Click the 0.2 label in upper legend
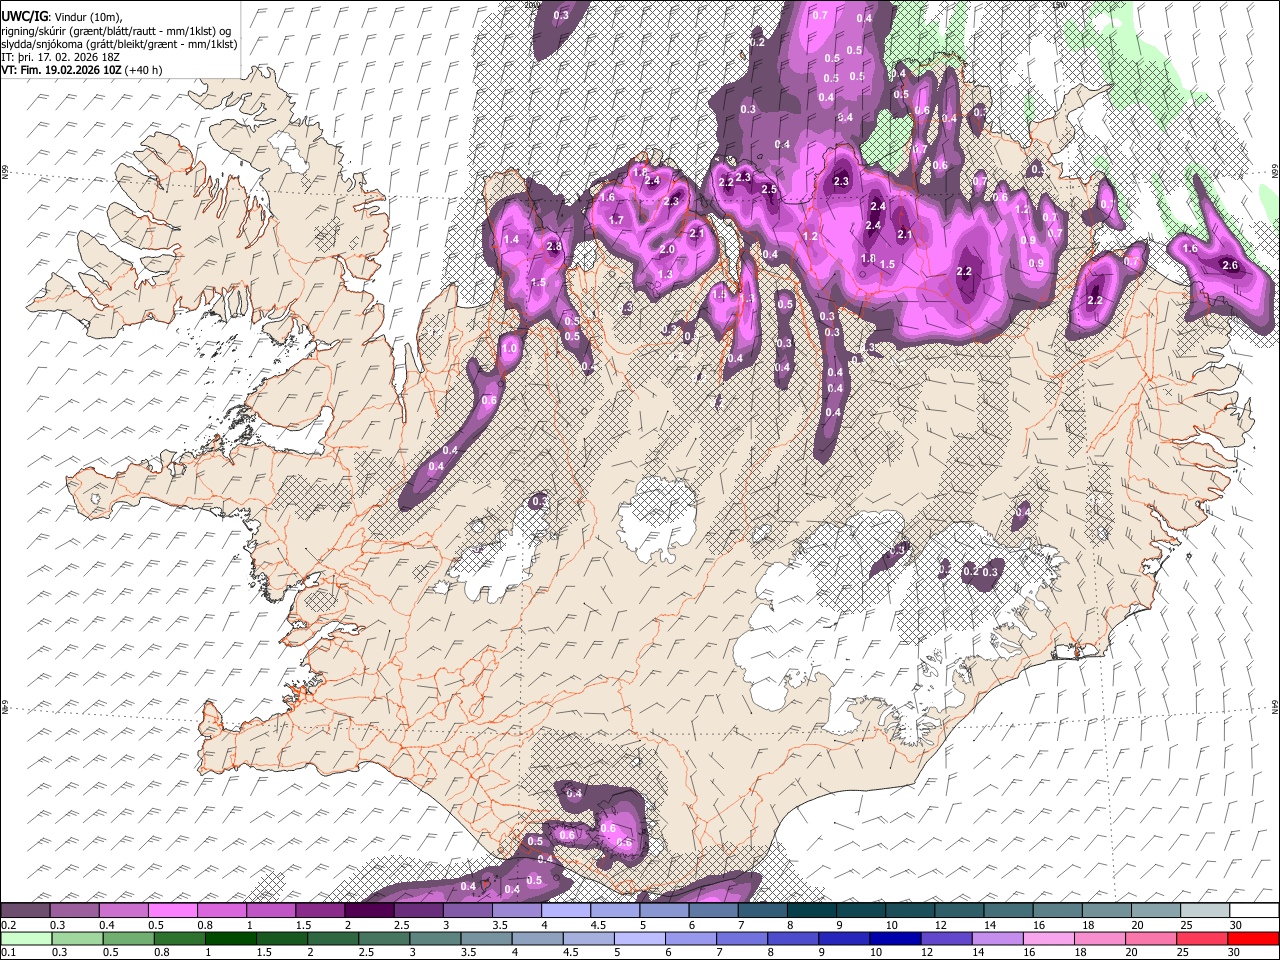 coord(7,925)
